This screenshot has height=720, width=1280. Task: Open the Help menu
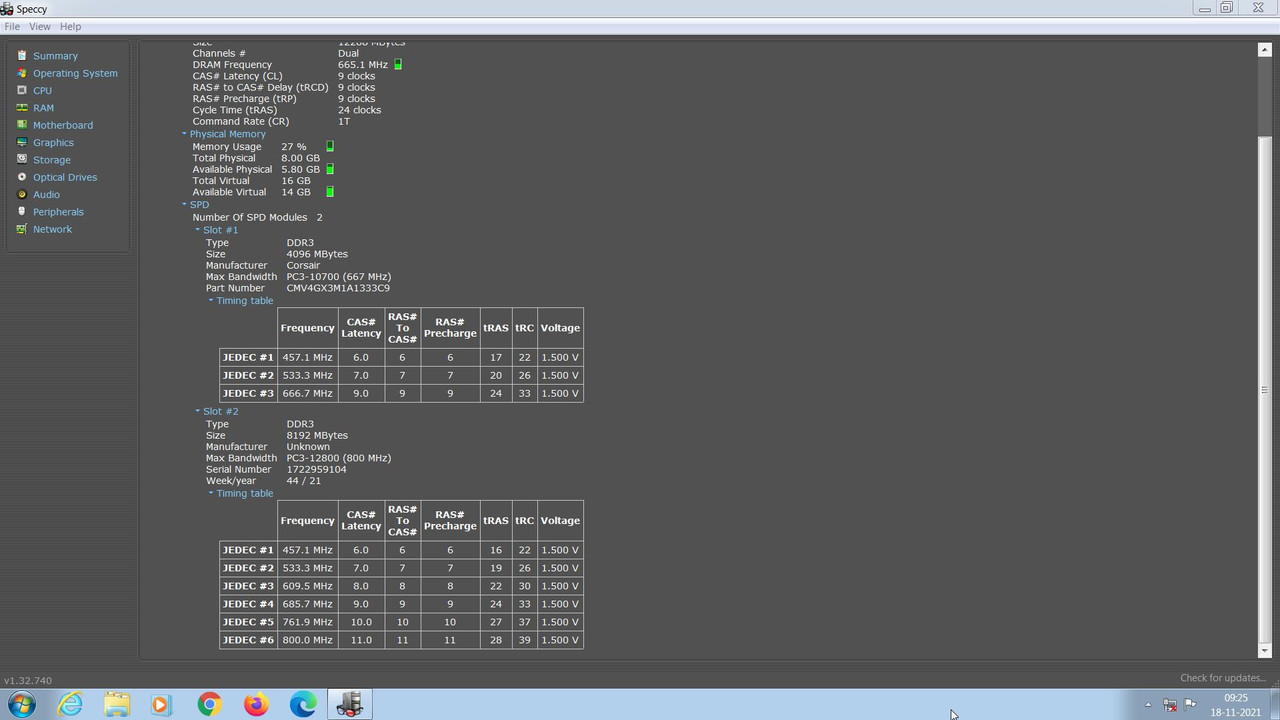70,27
